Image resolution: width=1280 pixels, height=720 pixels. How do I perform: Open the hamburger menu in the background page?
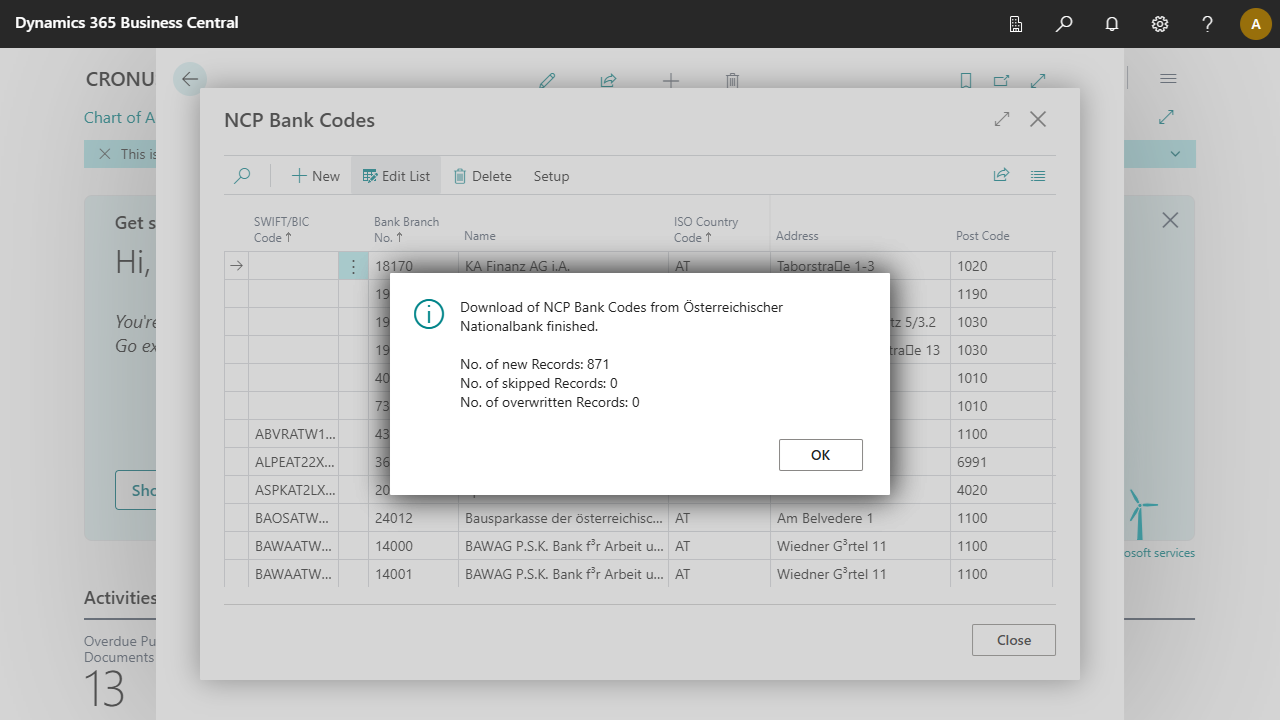1168,79
